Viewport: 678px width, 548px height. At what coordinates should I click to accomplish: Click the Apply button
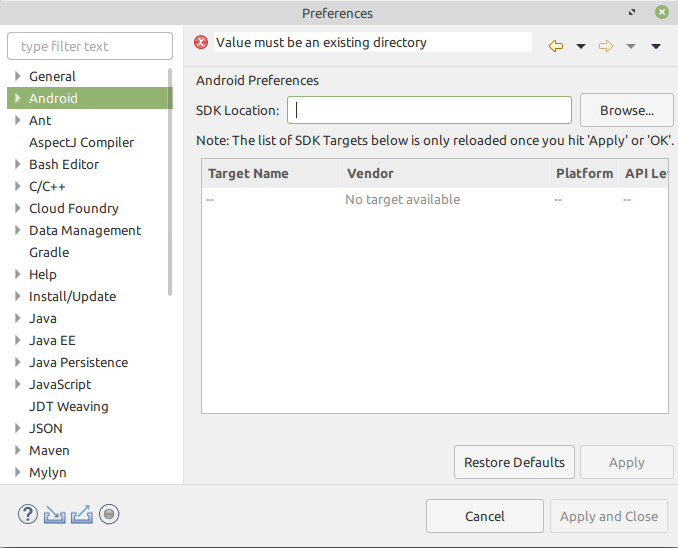pyautogui.click(x=627, y=462)
